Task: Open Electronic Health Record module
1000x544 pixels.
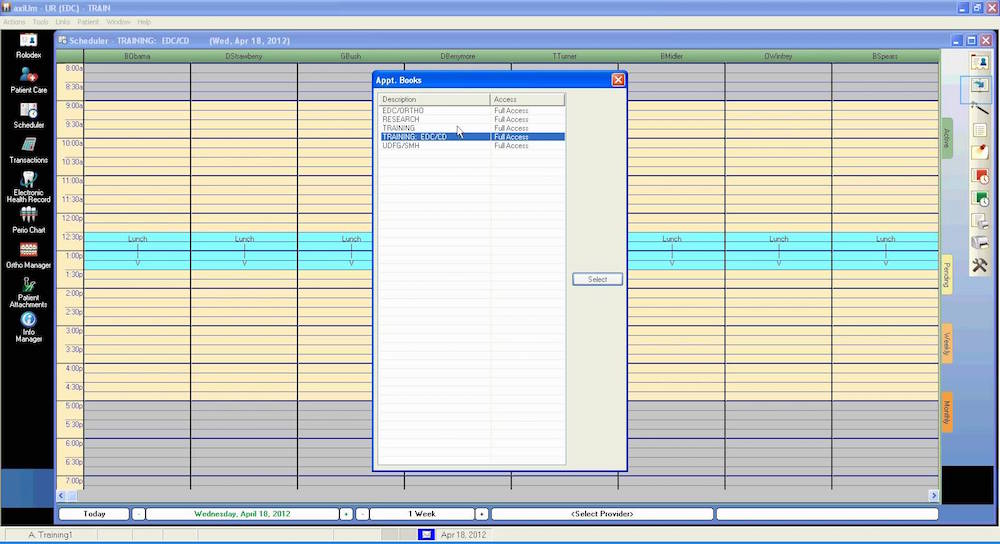Action: point(28,187)
